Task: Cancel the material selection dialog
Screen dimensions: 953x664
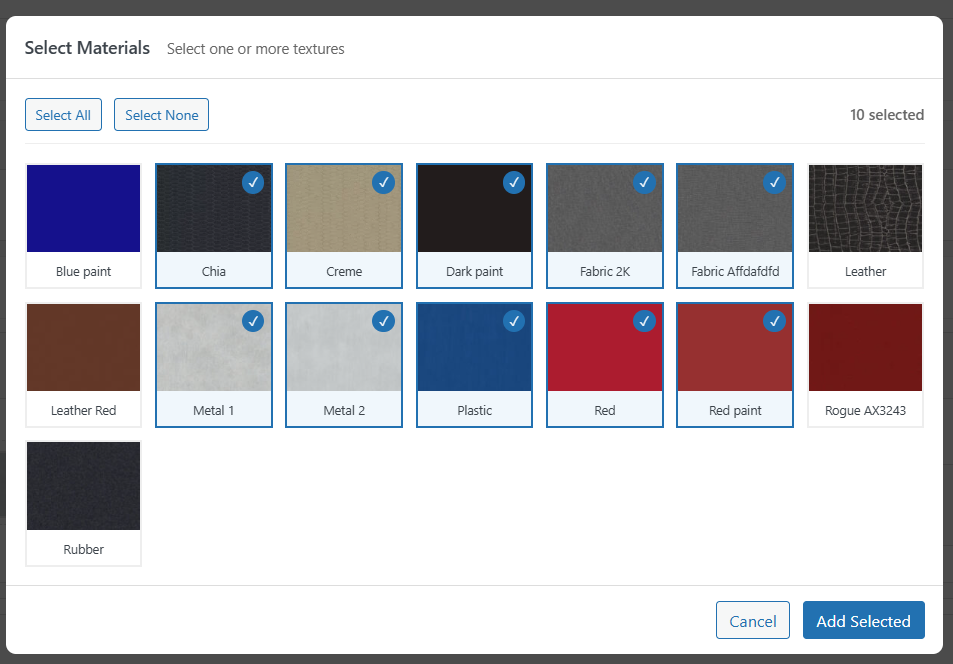Action: [752, 620]
